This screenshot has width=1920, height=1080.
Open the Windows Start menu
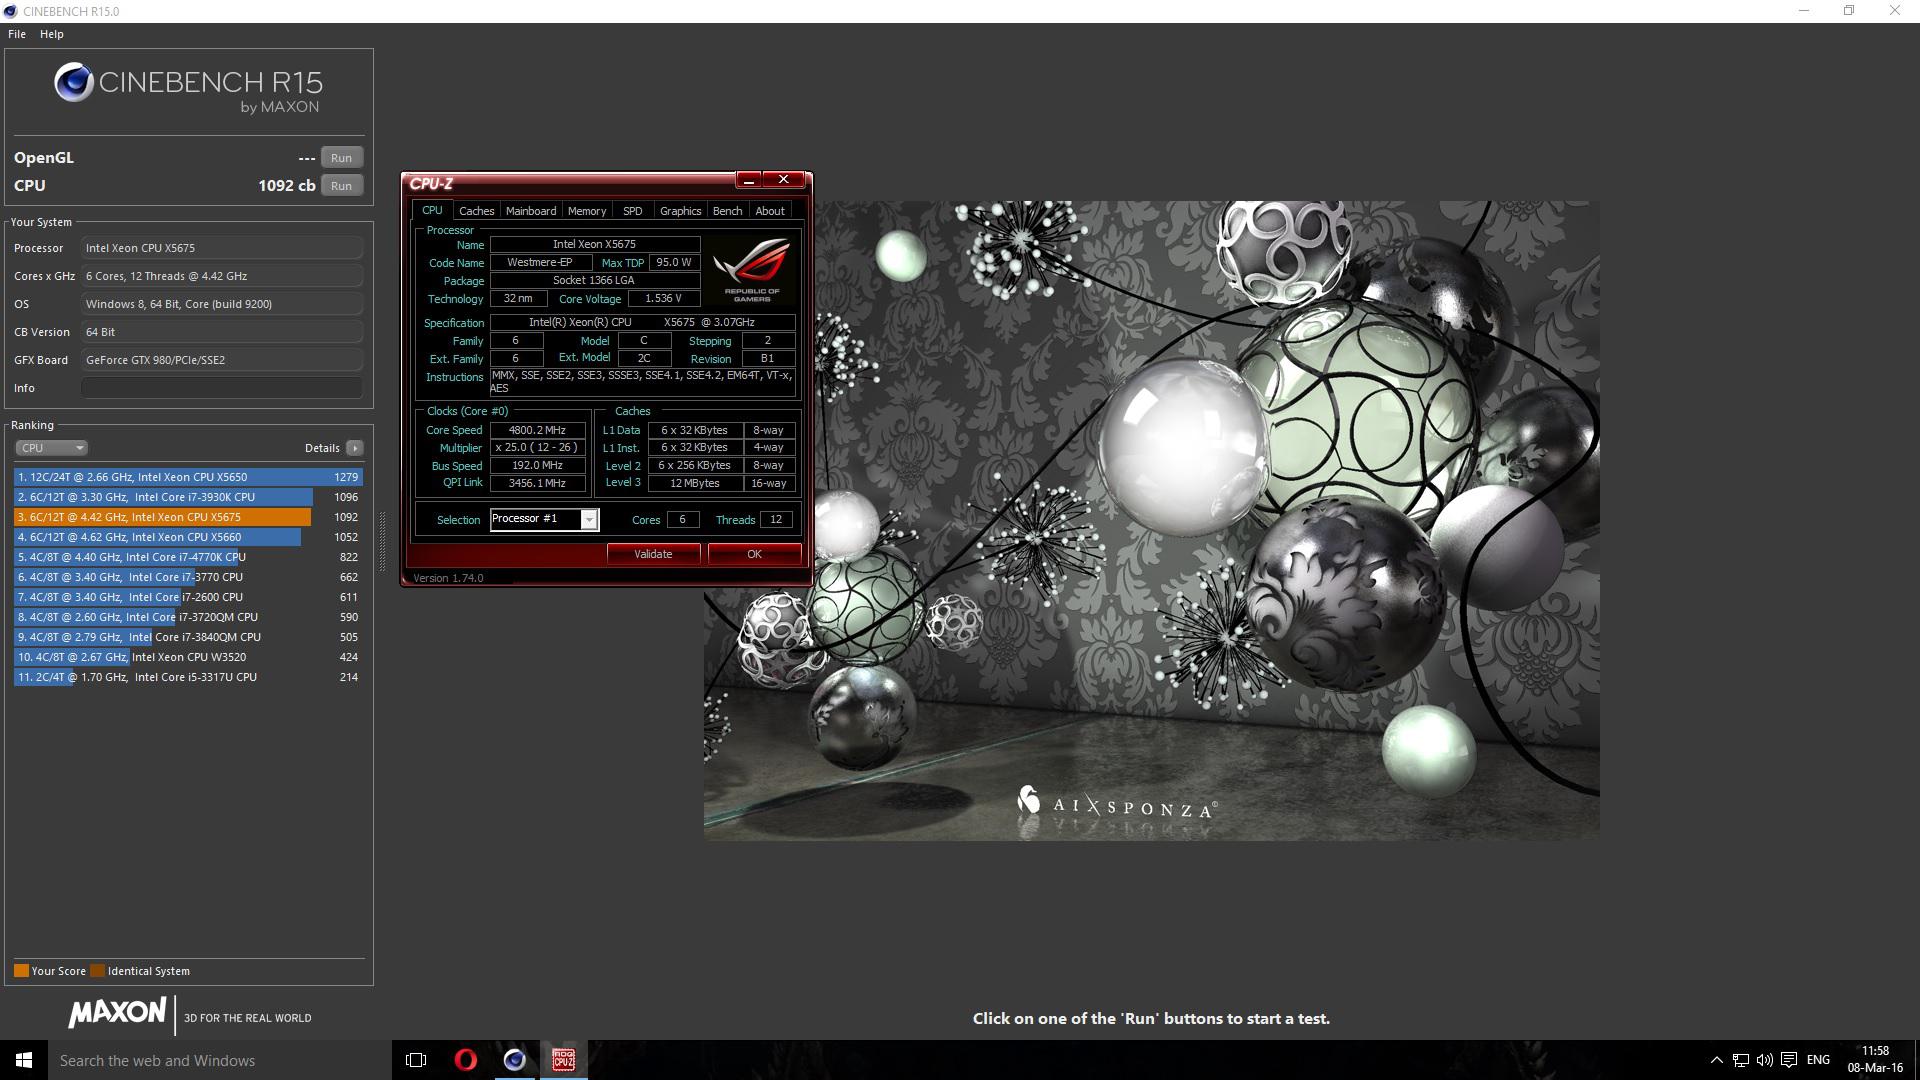pyautogui.click(x=24, y=1060)
